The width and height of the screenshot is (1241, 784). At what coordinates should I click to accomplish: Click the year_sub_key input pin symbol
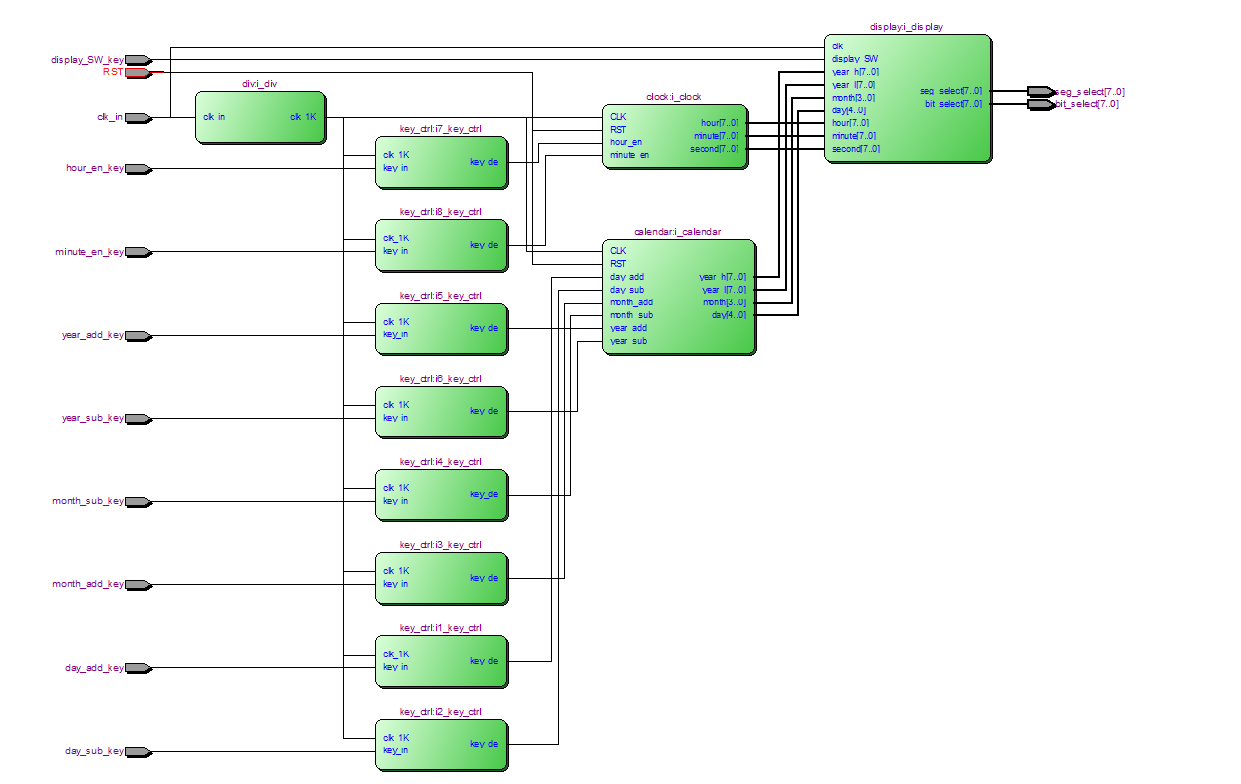pos(138,418)
